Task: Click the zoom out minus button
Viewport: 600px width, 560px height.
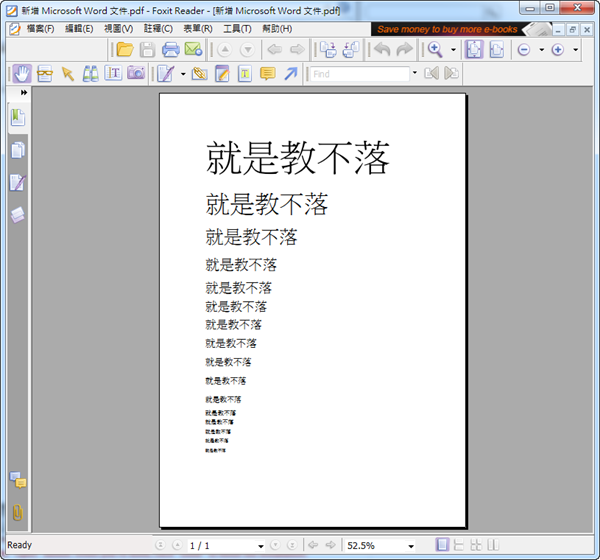Action: pos(523,49)
